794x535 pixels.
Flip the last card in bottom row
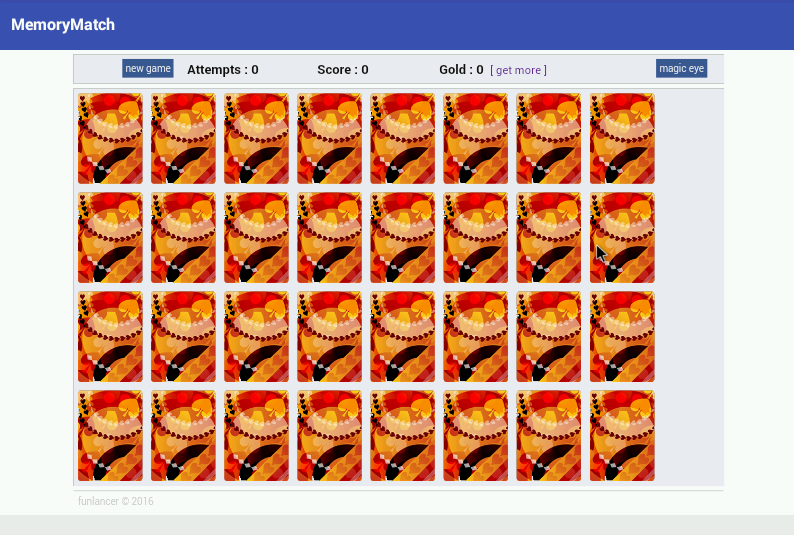point(622,436)
